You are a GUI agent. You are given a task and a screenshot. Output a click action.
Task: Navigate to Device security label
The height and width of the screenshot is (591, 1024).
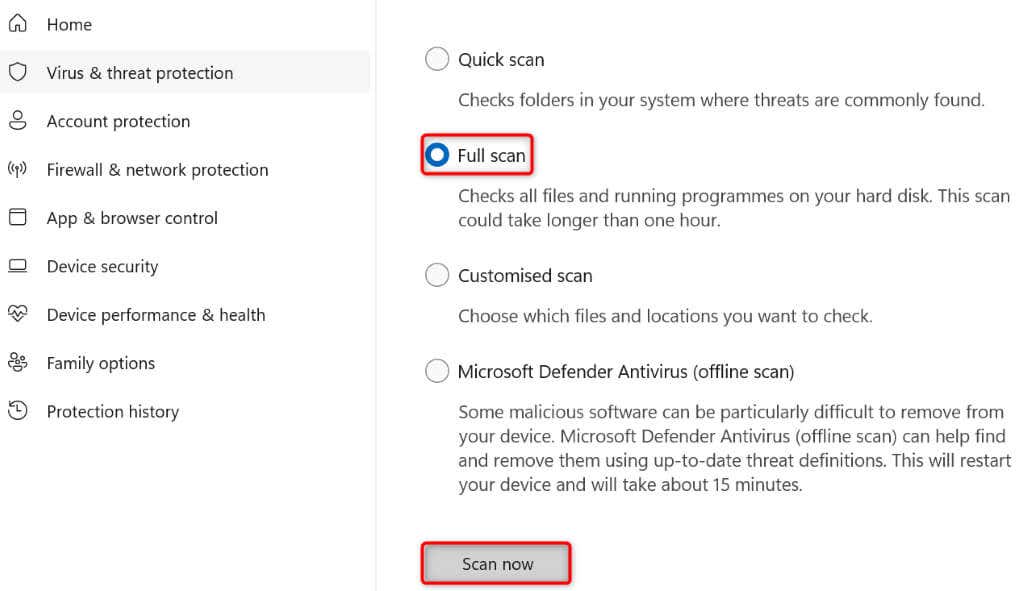[102, 266]
